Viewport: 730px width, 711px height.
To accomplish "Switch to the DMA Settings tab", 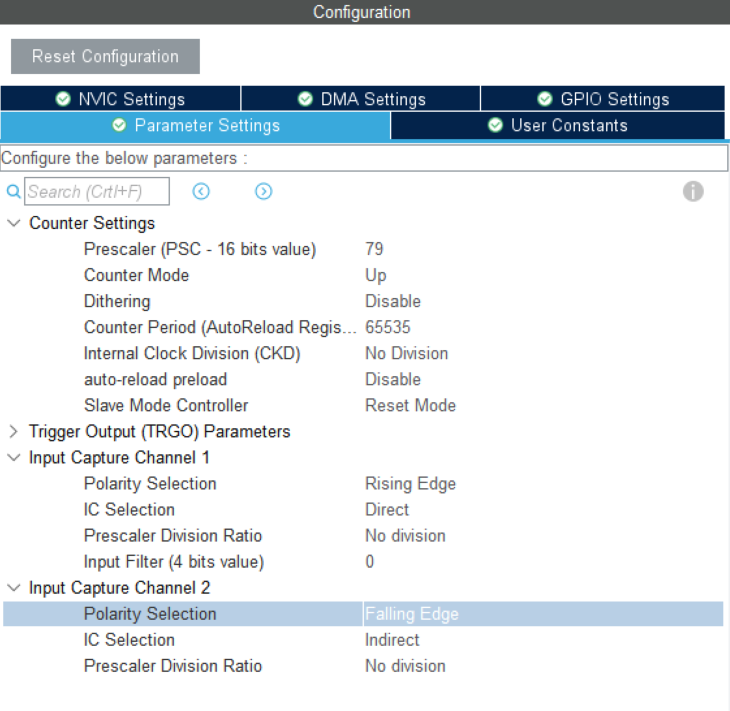I will point(361,99).
